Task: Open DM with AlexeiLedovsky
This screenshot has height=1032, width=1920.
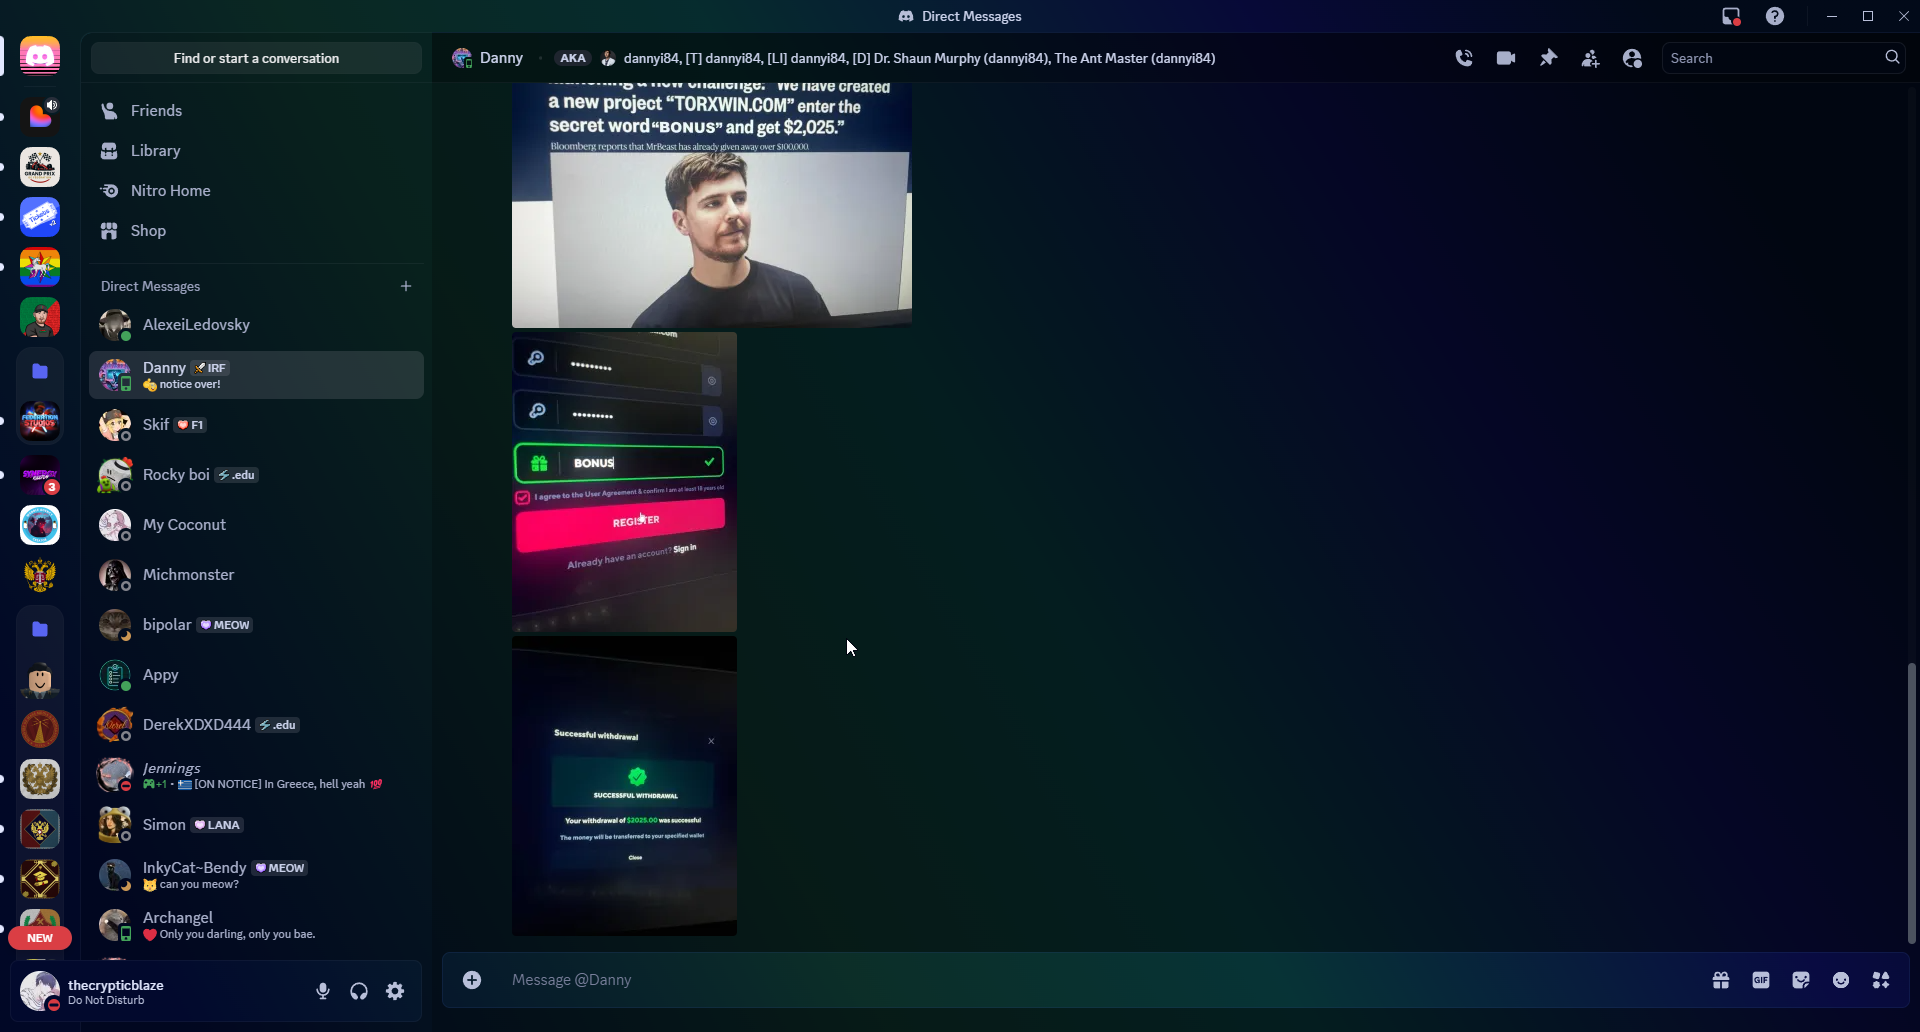Action: (256, 325)
